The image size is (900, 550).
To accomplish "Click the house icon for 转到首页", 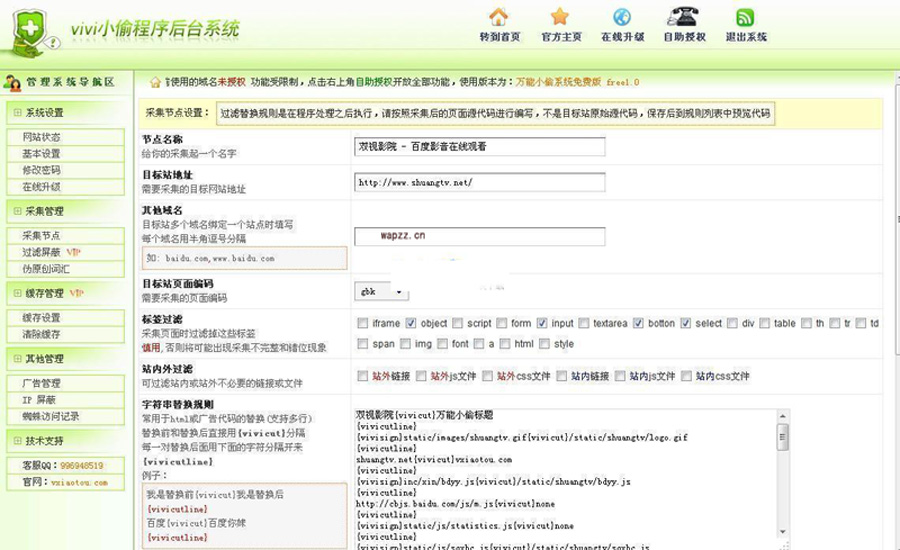I will coord(498,17).
